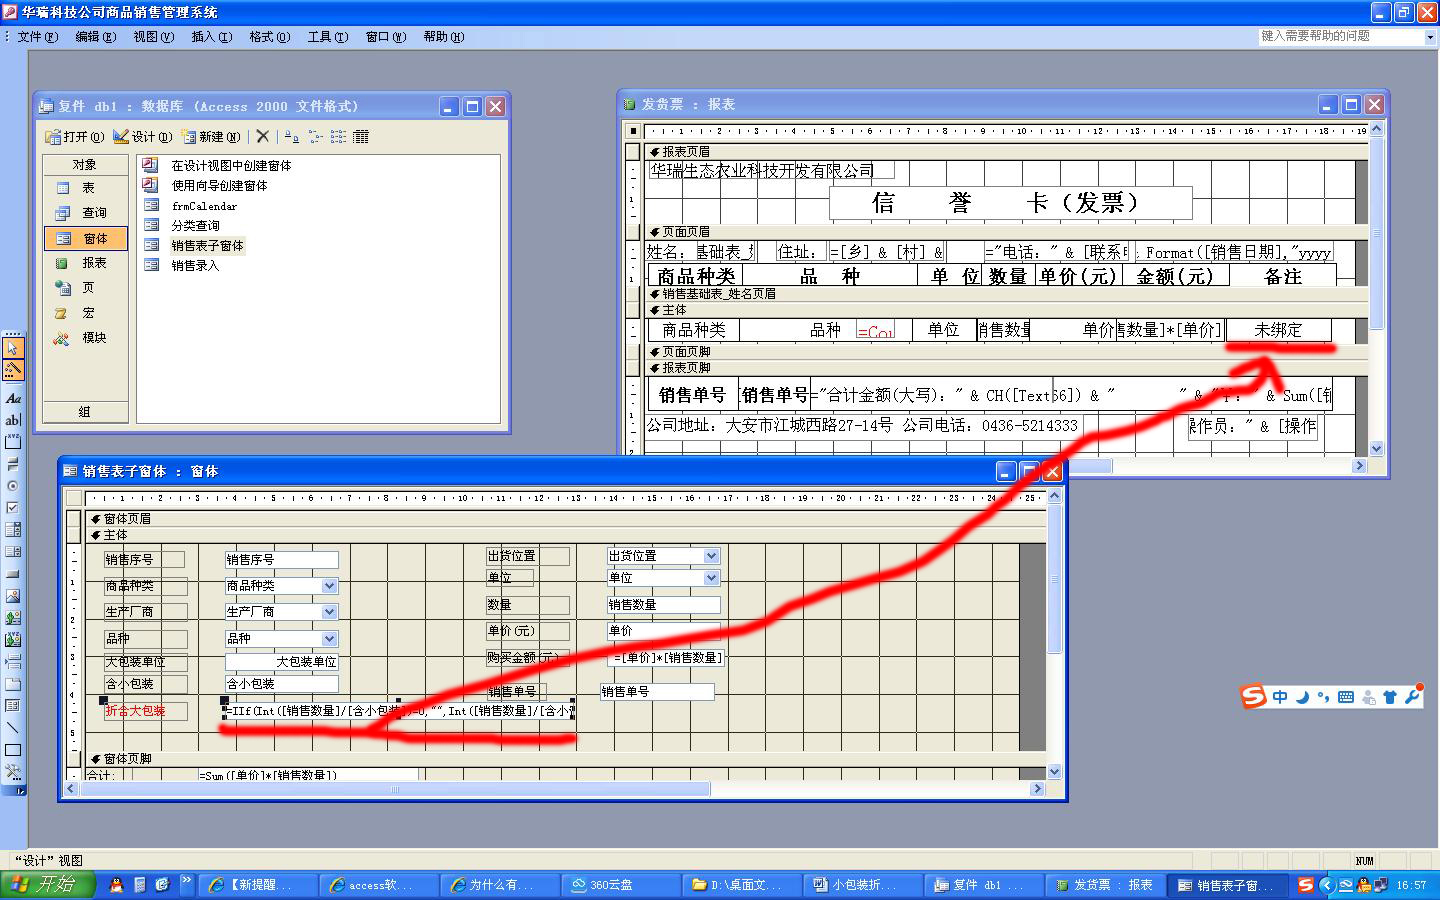The width and height of the screenshot is (1440, 900).
Task: Select the Option Button radio tool
Action: tap(13, 486)
